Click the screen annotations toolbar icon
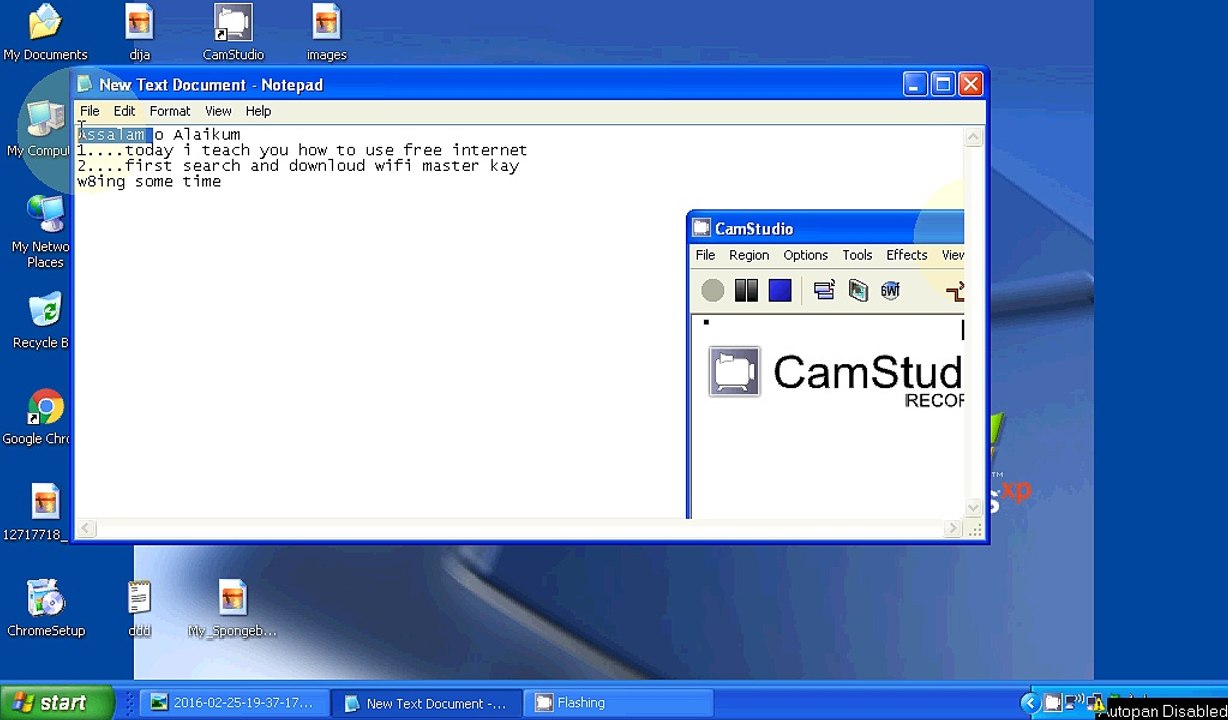This screenshot has width=1228, height=720. coord(858,291)
